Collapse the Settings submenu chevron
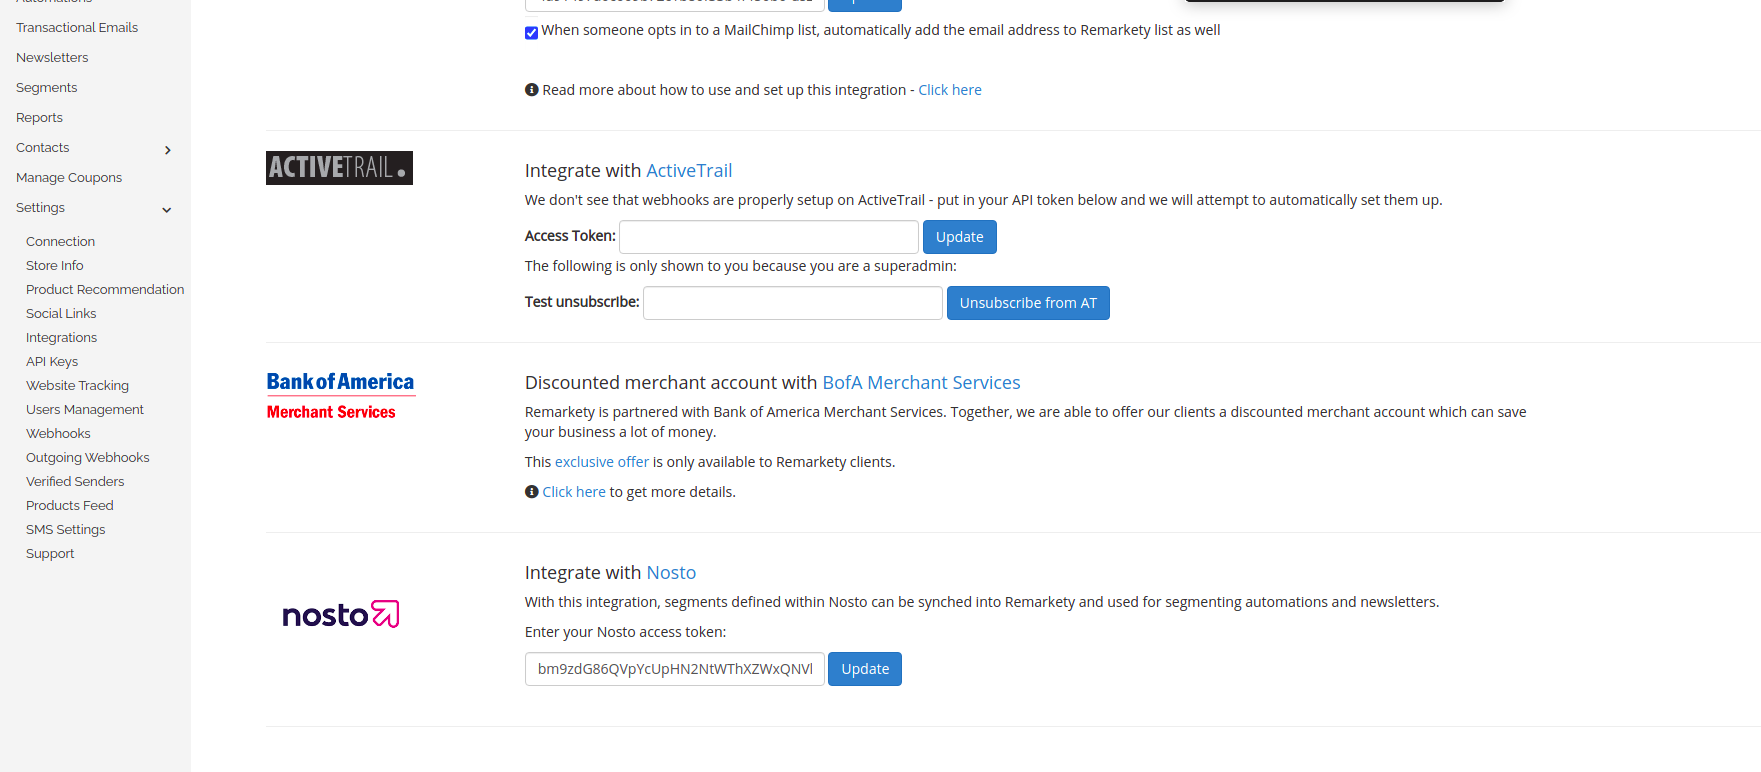 pos(167,210)
